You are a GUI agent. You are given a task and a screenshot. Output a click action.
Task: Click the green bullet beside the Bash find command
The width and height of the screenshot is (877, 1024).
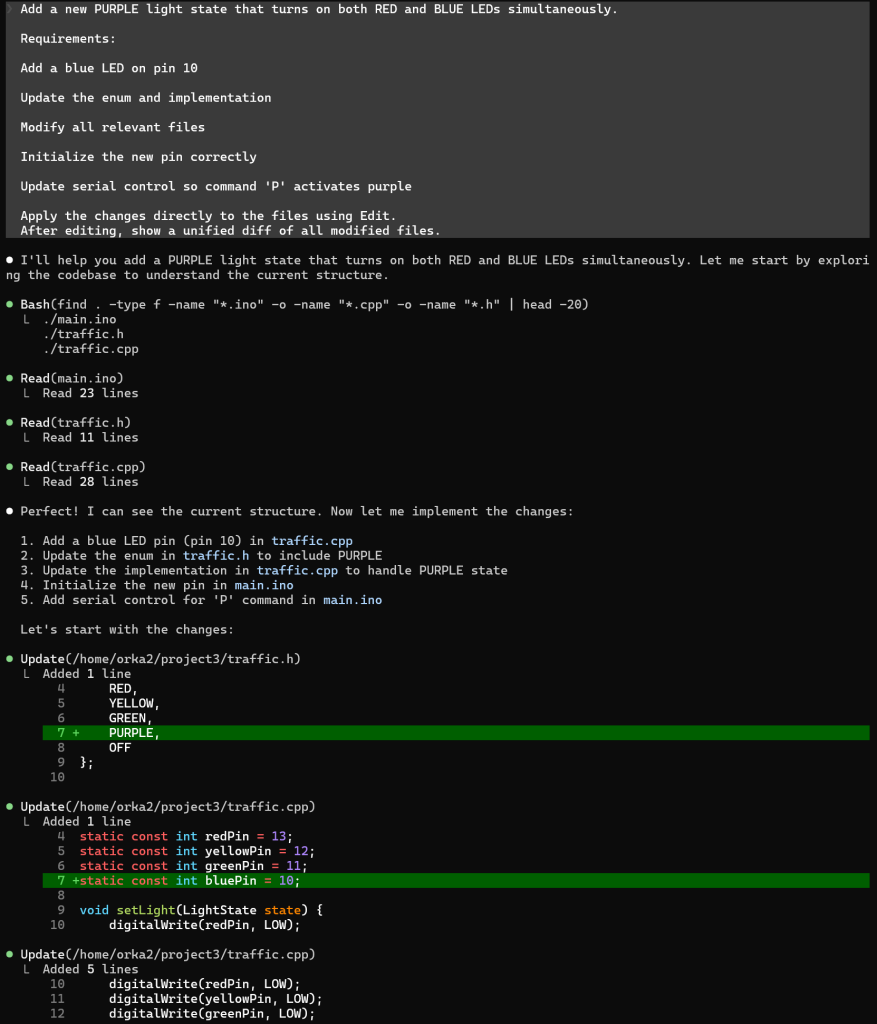coord(9,305)
